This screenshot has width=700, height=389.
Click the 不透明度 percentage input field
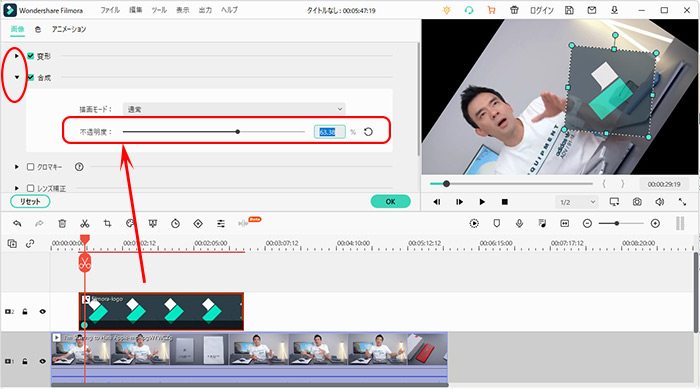point(329,132)
